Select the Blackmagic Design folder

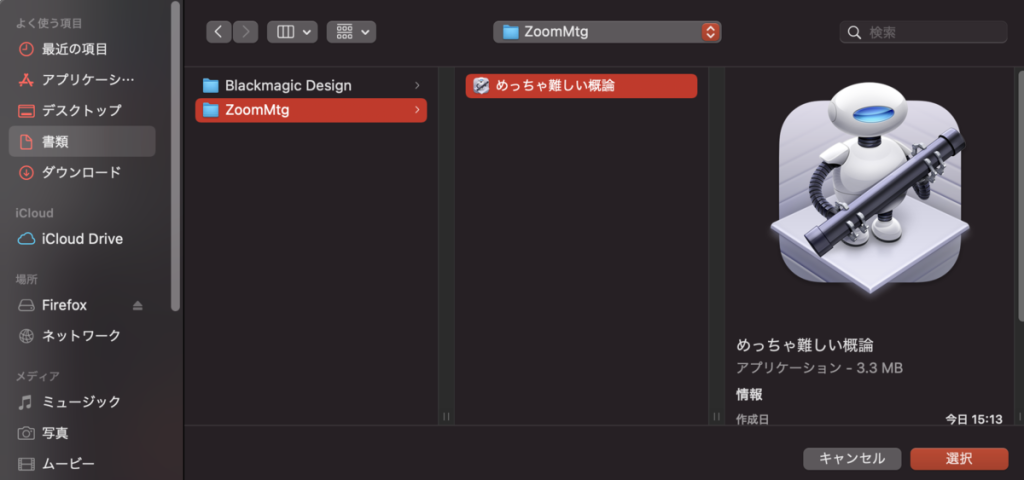(288, 86)
